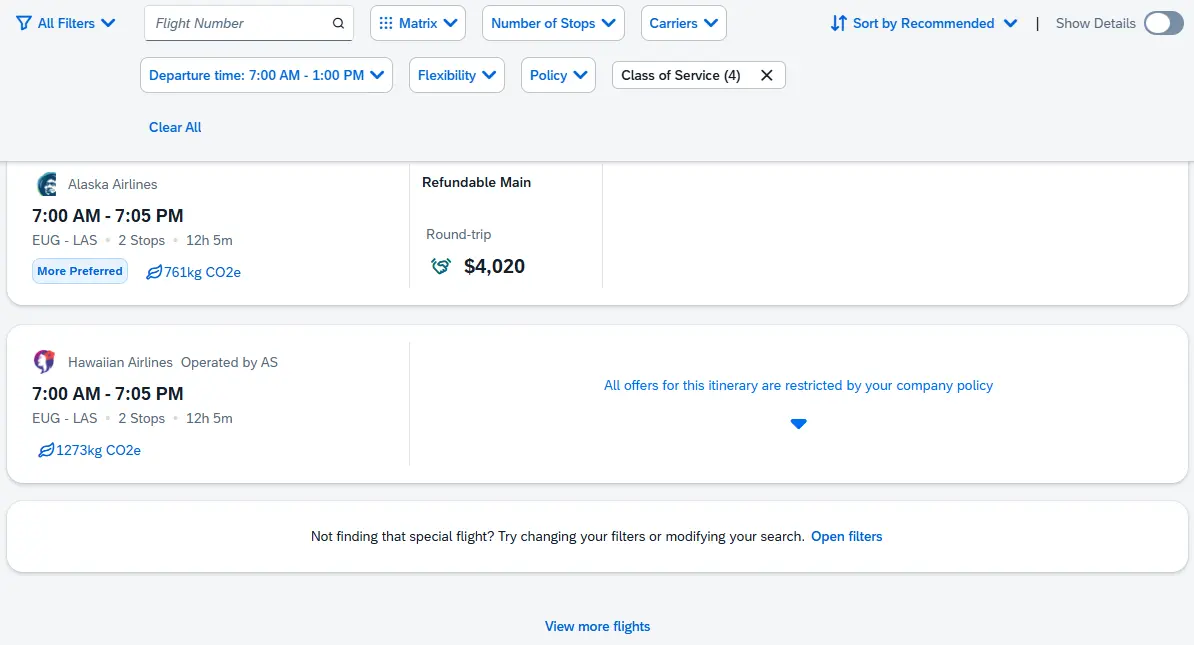Screen dimensions: 1194x645
Task: Click Hawaiian Airlines carrier name
Action: tap(120, 362)
